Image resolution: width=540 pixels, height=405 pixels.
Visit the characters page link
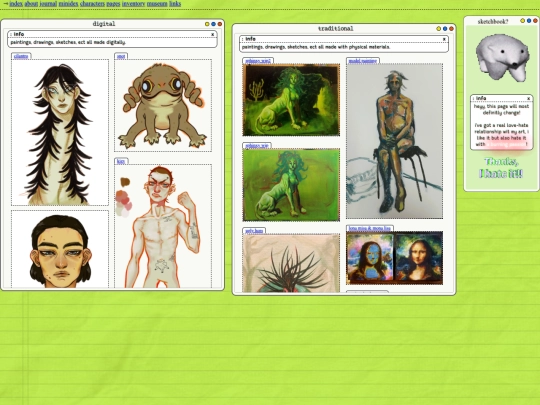(92, 4)
